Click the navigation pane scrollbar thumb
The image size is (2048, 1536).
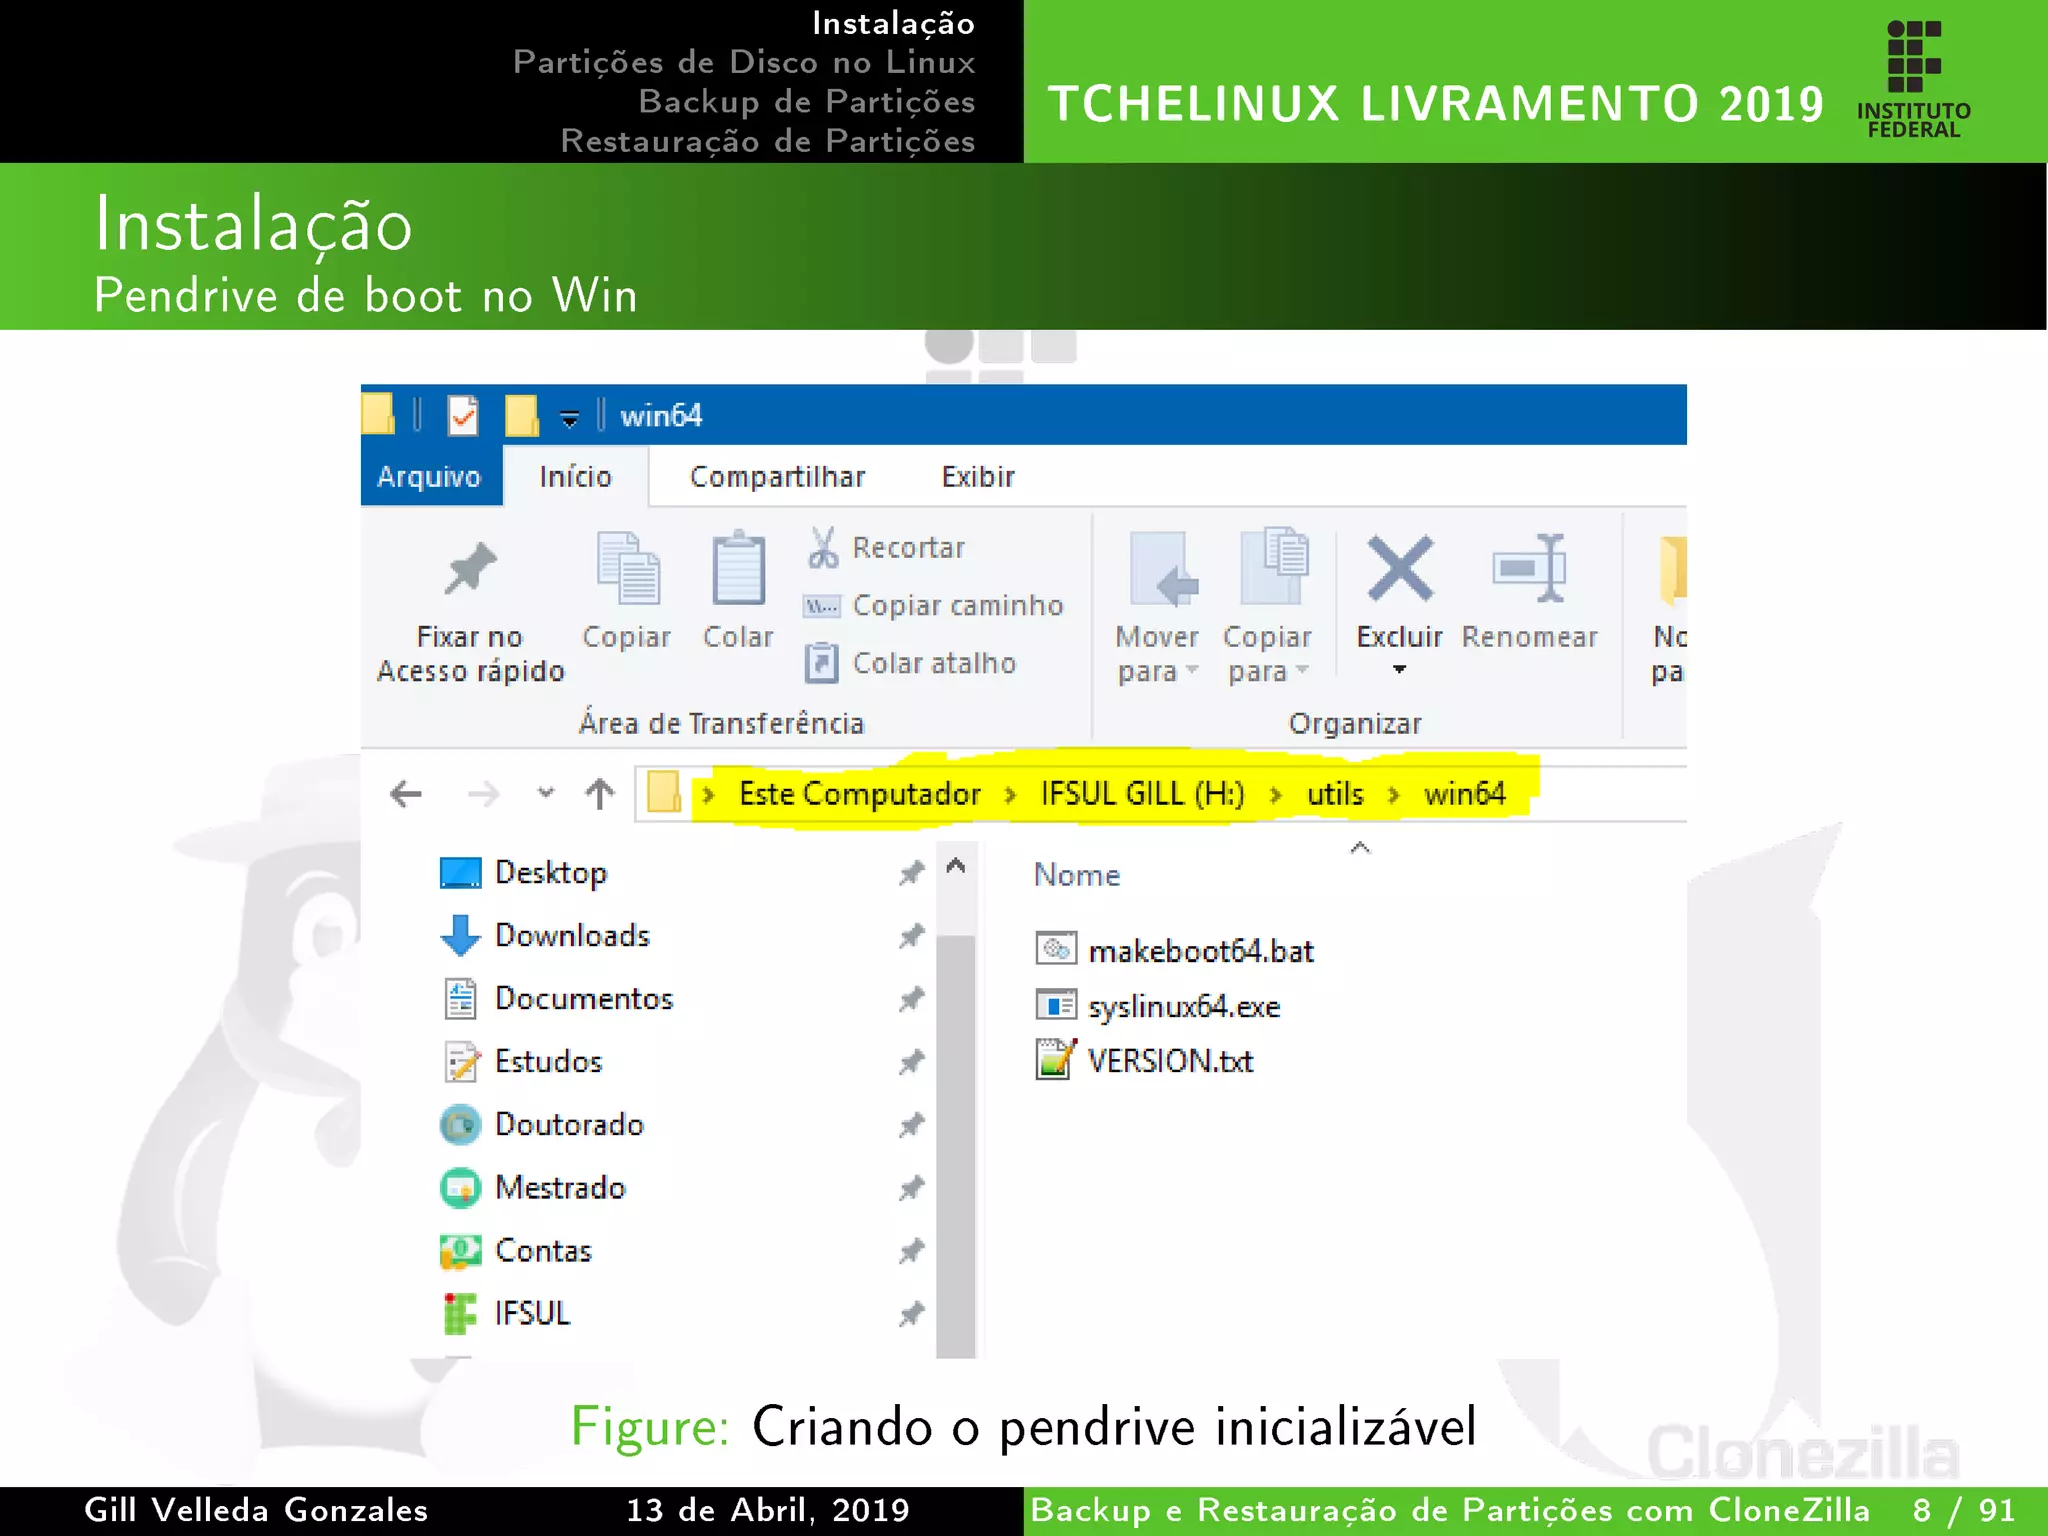pos(956,1146)
